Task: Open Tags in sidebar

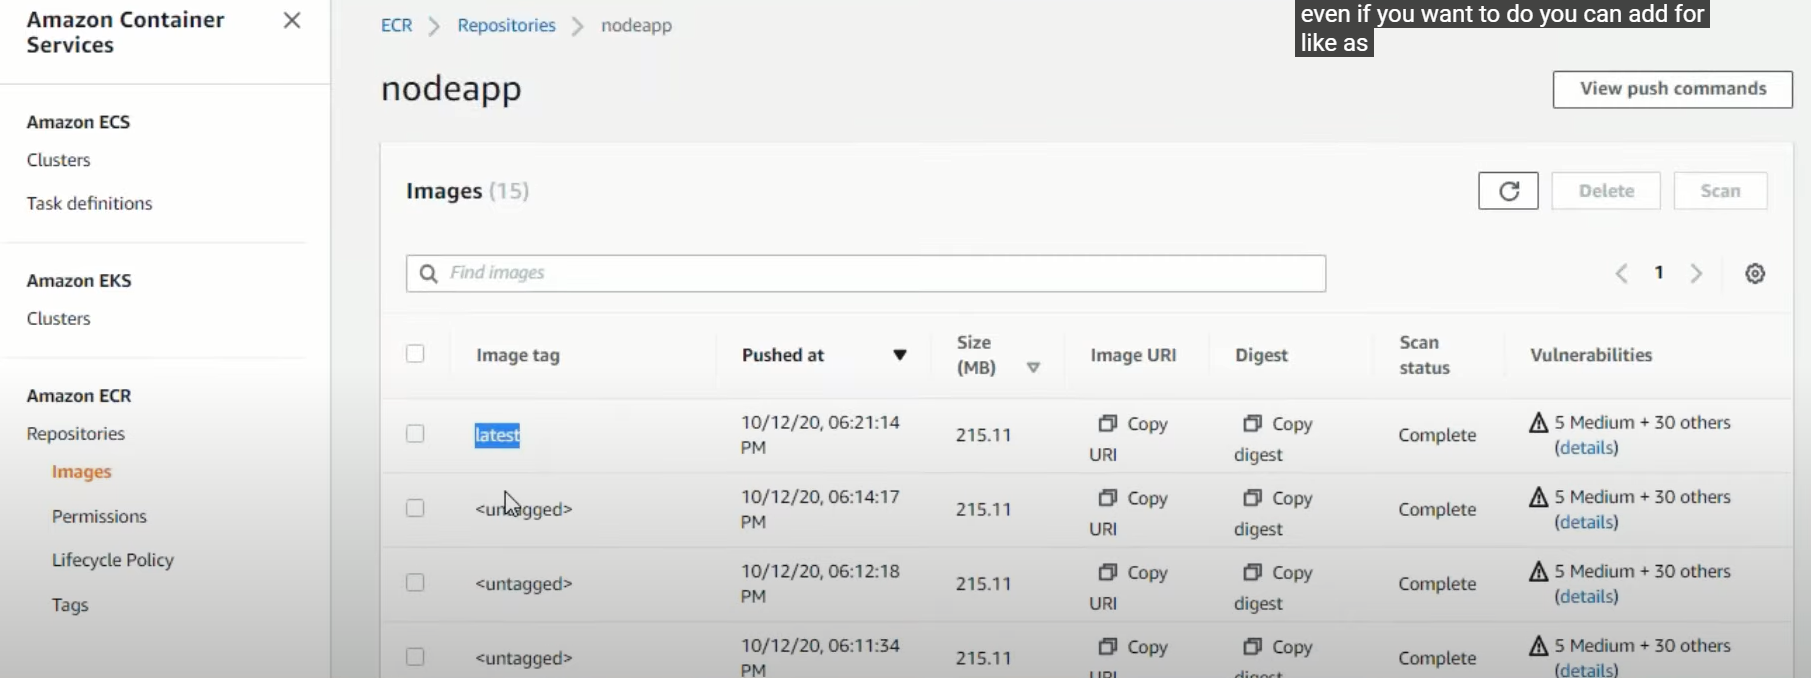Action: tap(70, 605)
